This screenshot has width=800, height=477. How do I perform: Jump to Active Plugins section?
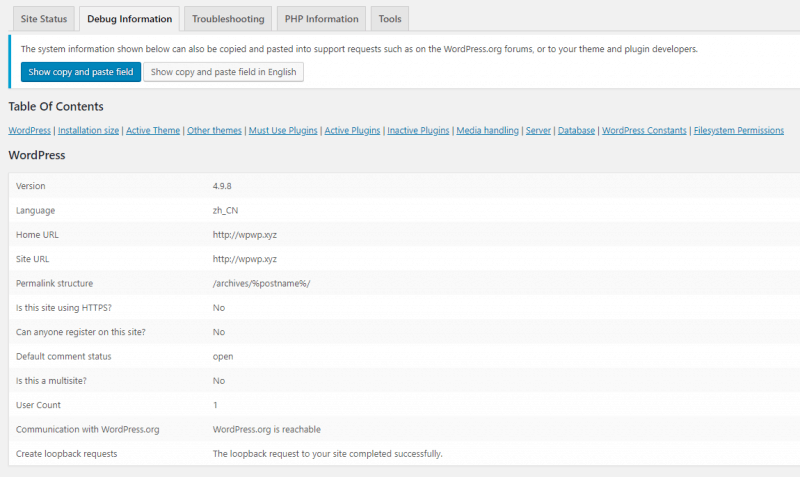(x=352, y=131)
